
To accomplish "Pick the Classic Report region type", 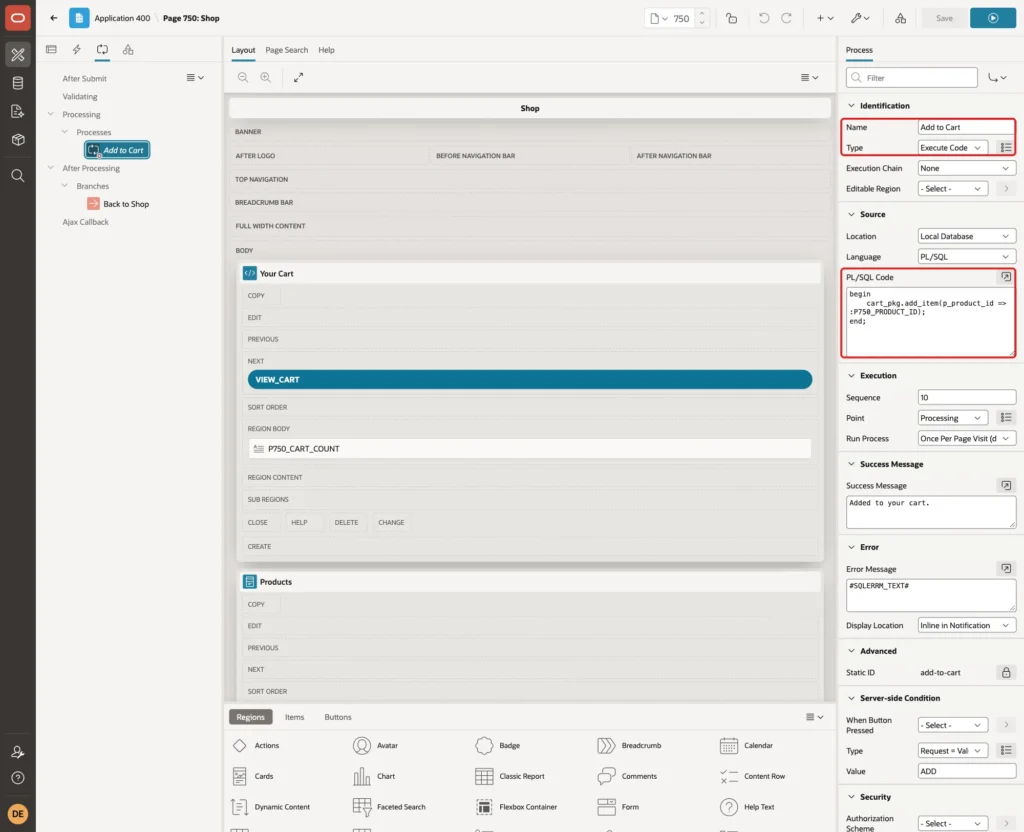I will pyautogui.click(x=510, y=776).
